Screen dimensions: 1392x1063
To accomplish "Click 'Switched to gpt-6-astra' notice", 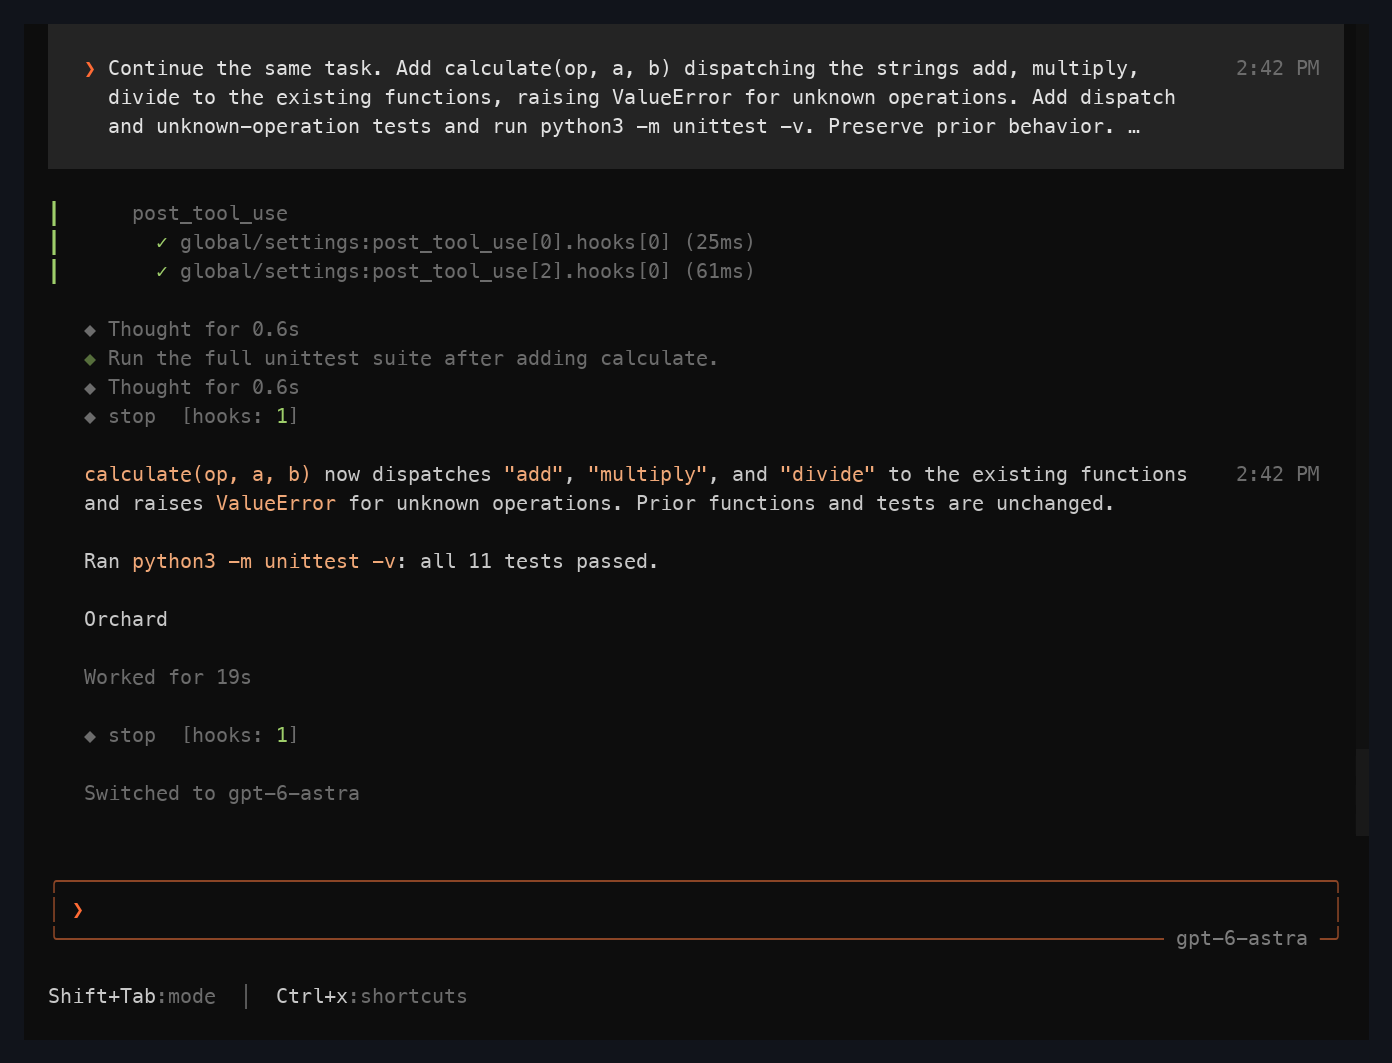I will 222,793.
